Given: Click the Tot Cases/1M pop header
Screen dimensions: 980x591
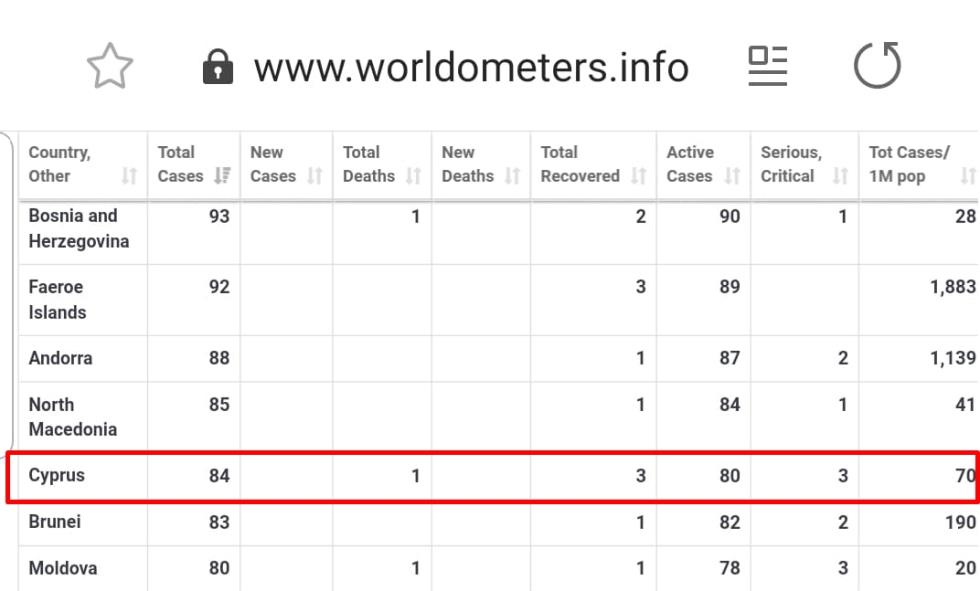Looking at the screenshot, I should pos(909,164).
